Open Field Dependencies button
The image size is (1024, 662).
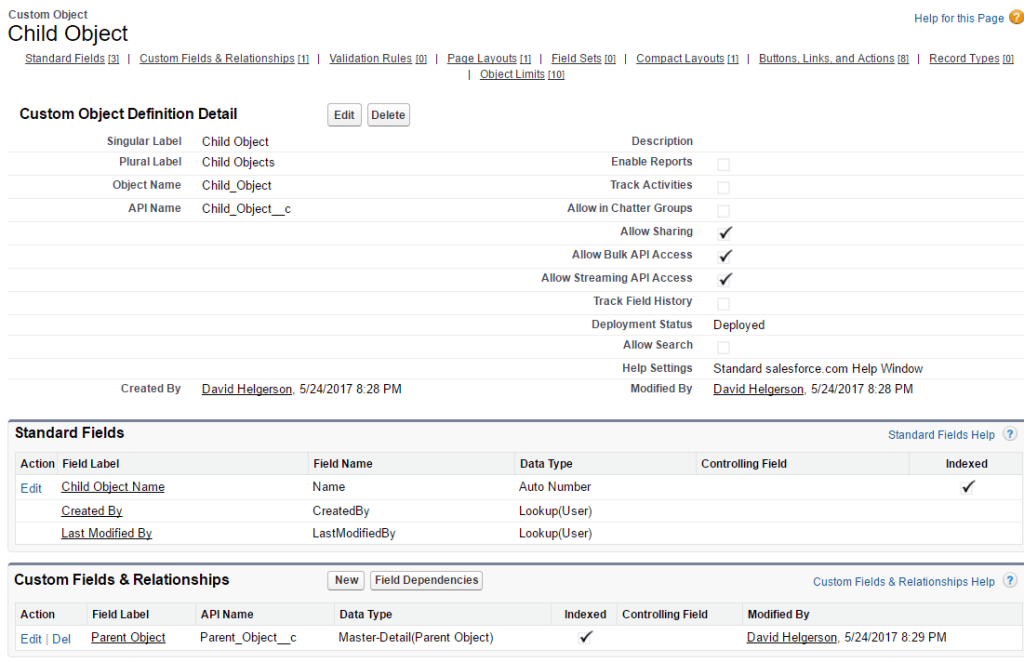pos(426,580)
